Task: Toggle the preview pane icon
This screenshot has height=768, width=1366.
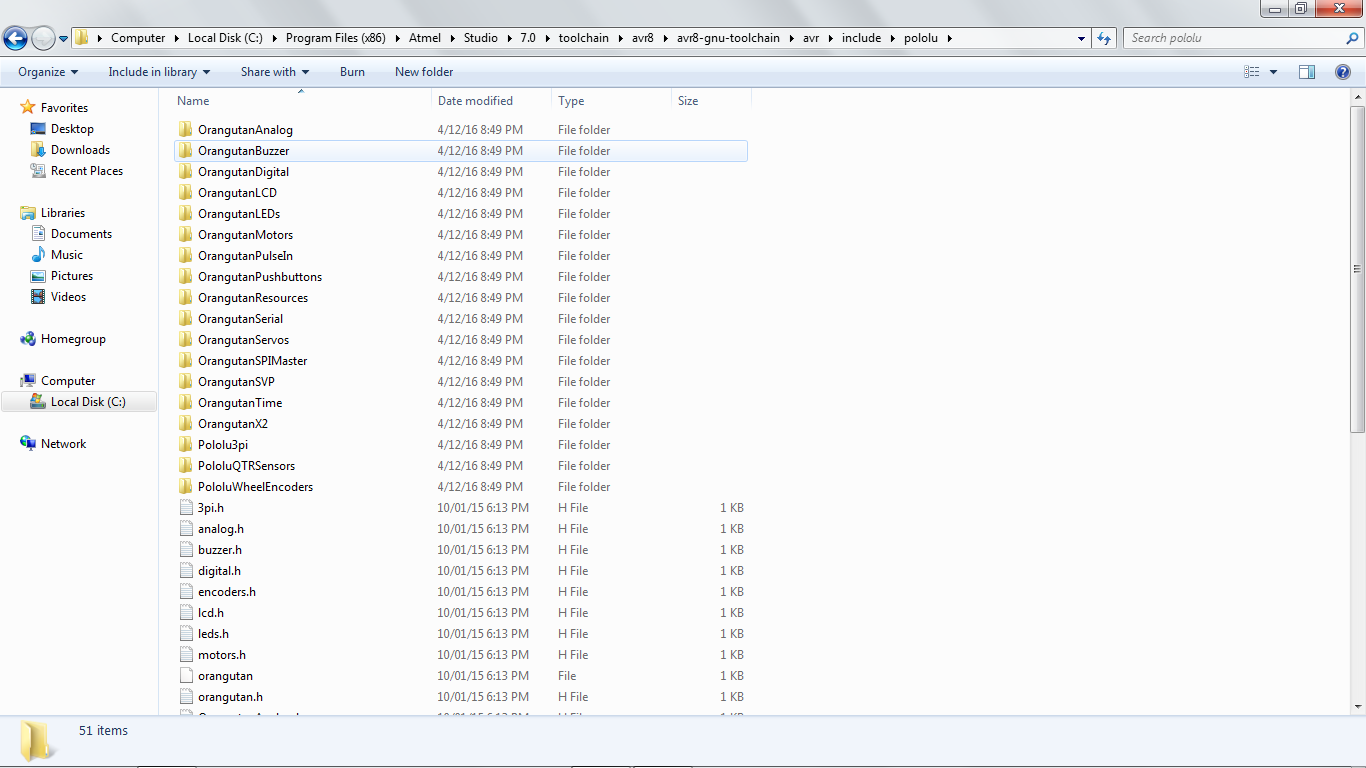Action: (1306, 72)
